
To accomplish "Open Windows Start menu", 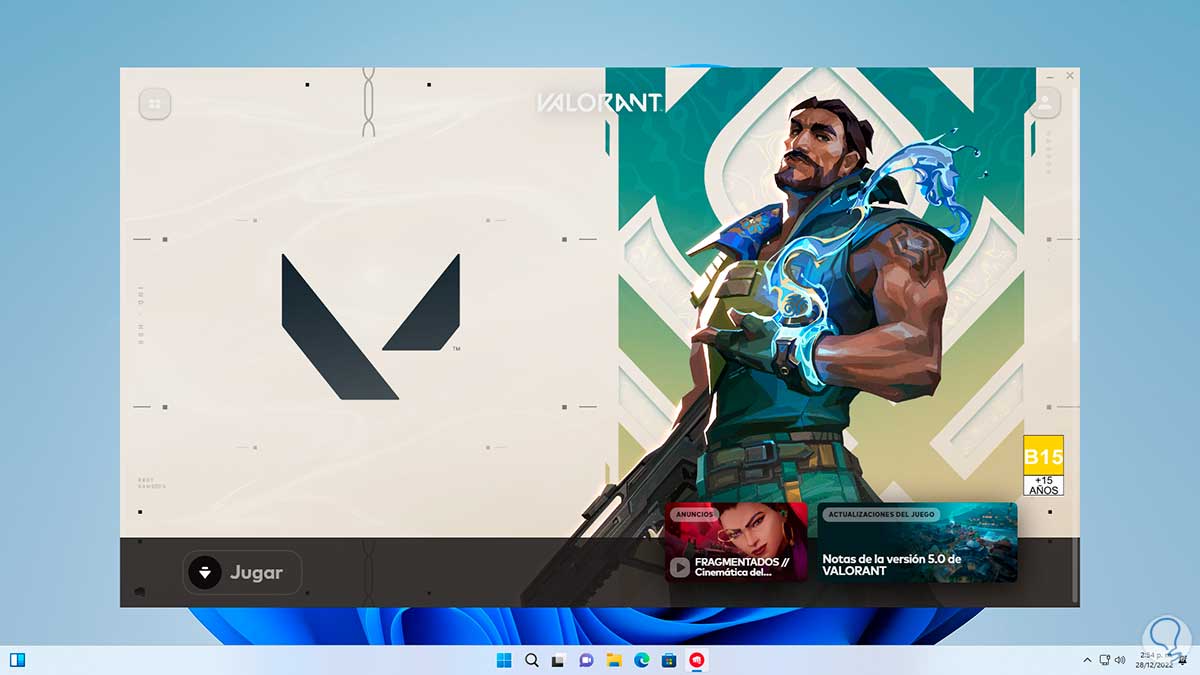I will click(x=504, y=660).
